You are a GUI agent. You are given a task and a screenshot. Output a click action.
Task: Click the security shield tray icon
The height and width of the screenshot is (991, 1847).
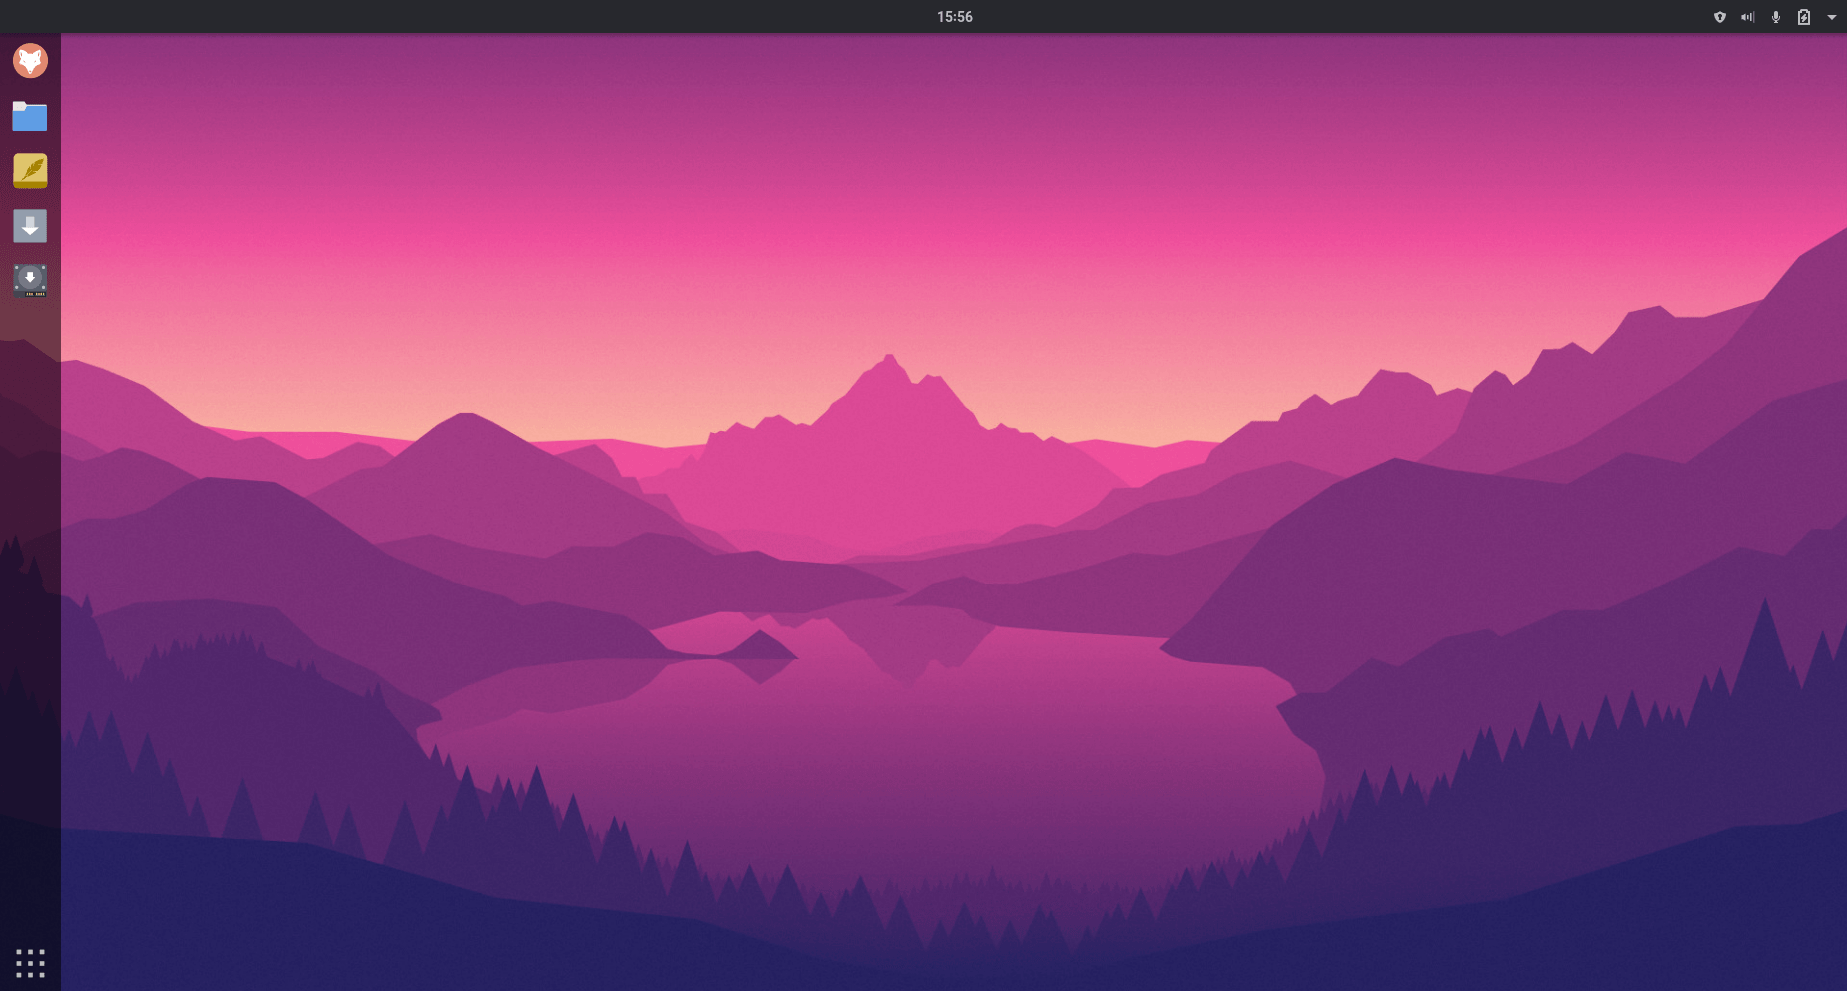1720,17
